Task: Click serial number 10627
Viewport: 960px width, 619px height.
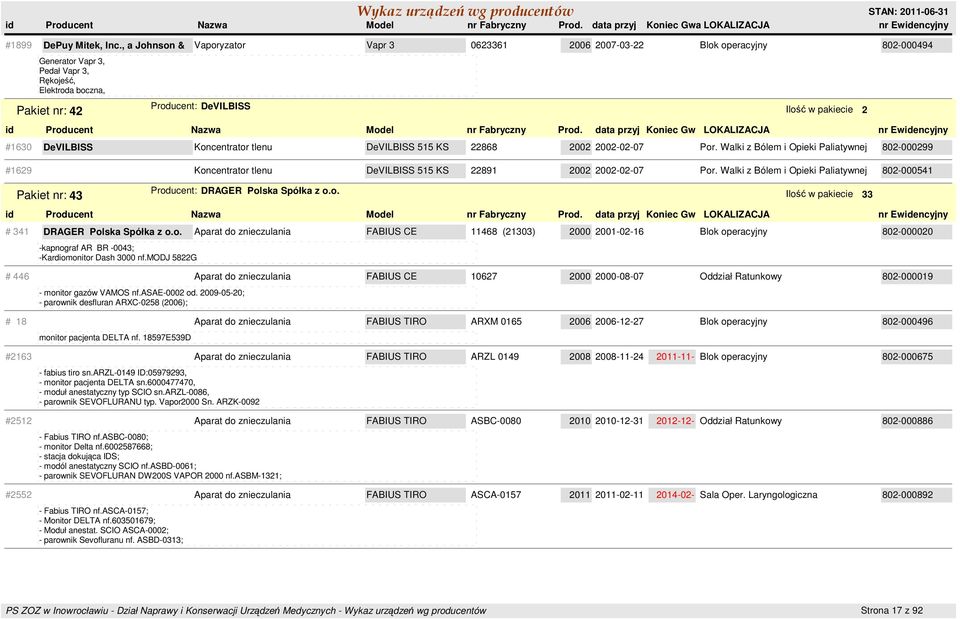Action: pos(484,277)
